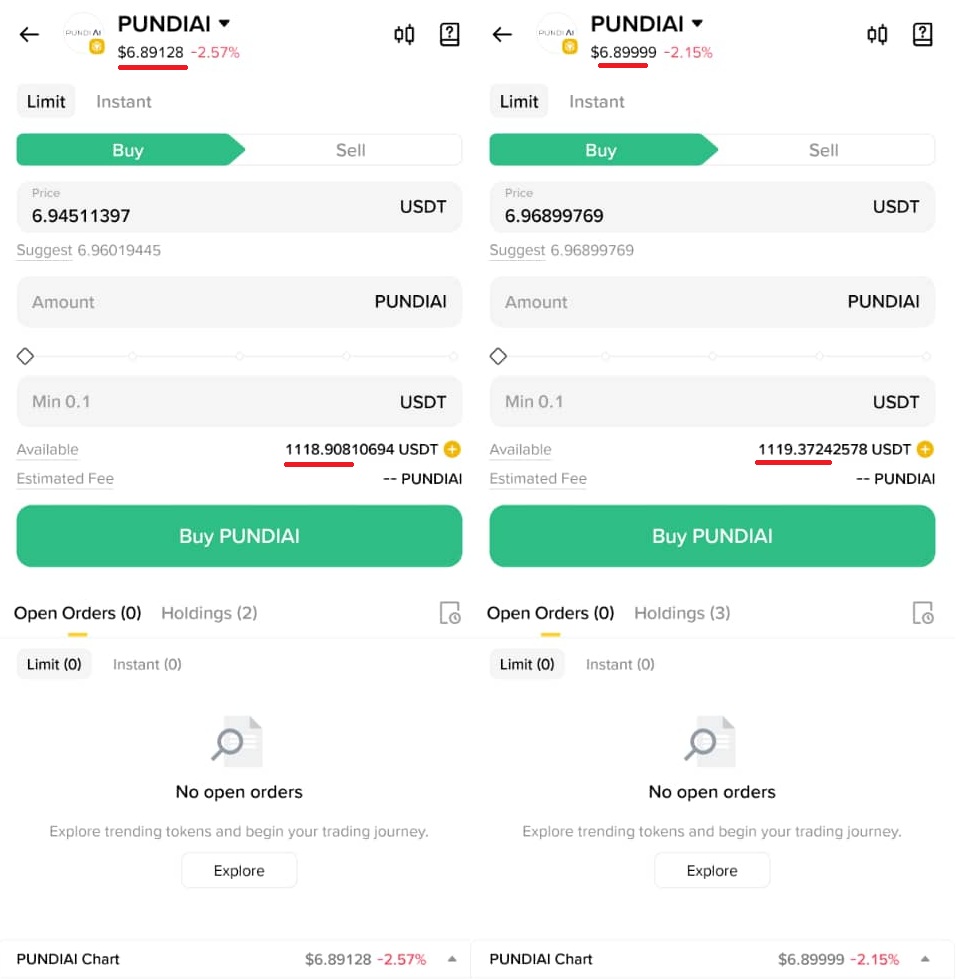Click the Explore button in the left panel

coord(239,870)
